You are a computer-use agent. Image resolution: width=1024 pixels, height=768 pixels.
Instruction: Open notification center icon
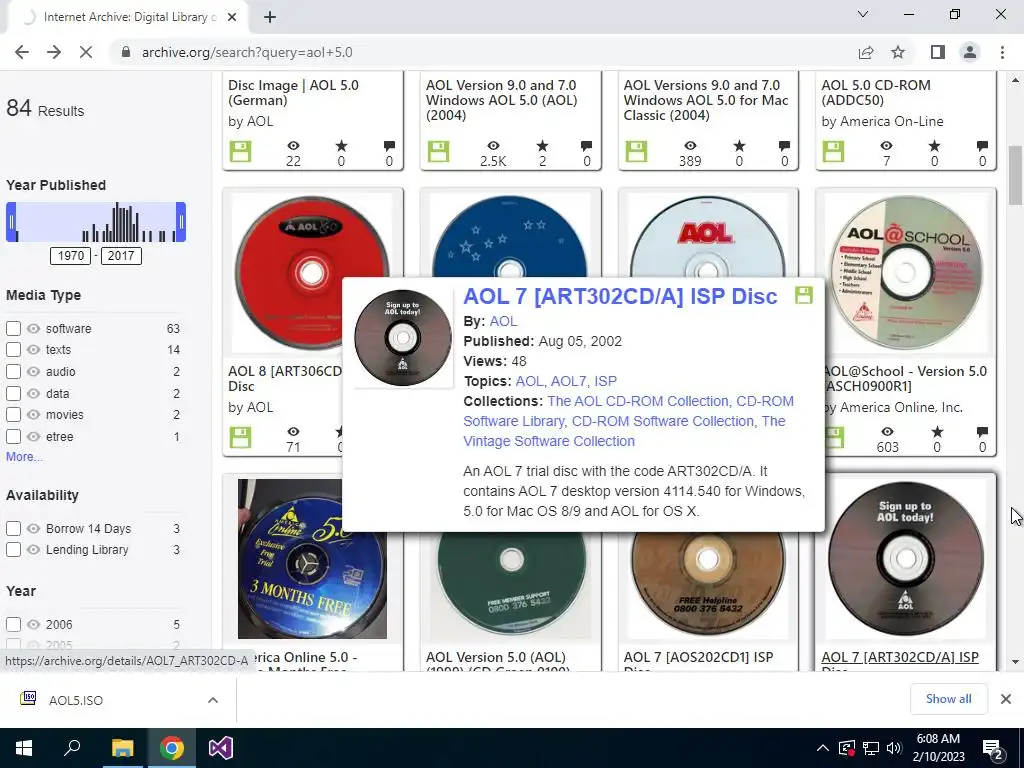click(992, 748)
